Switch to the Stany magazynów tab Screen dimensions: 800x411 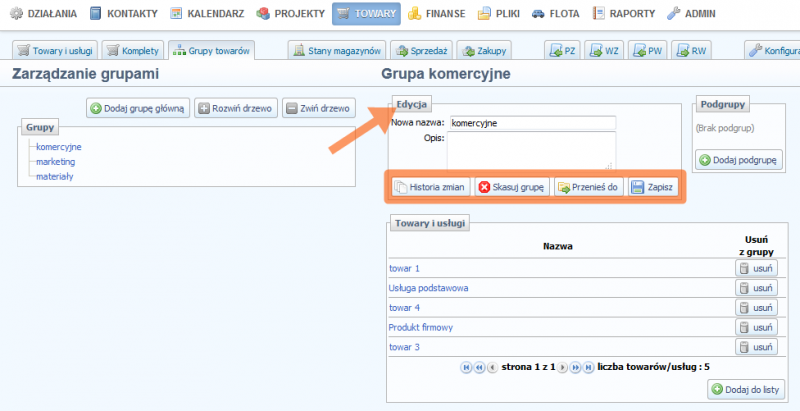[334, 49]
